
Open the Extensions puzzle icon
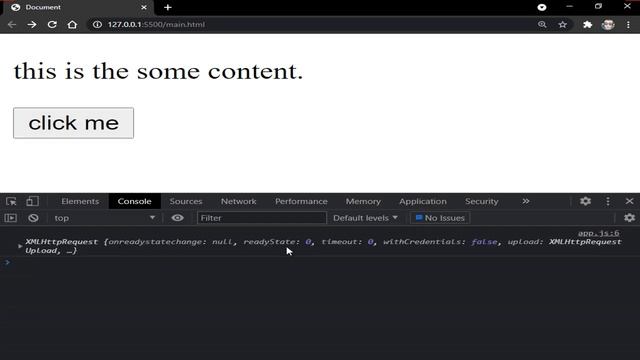[587, 24]
